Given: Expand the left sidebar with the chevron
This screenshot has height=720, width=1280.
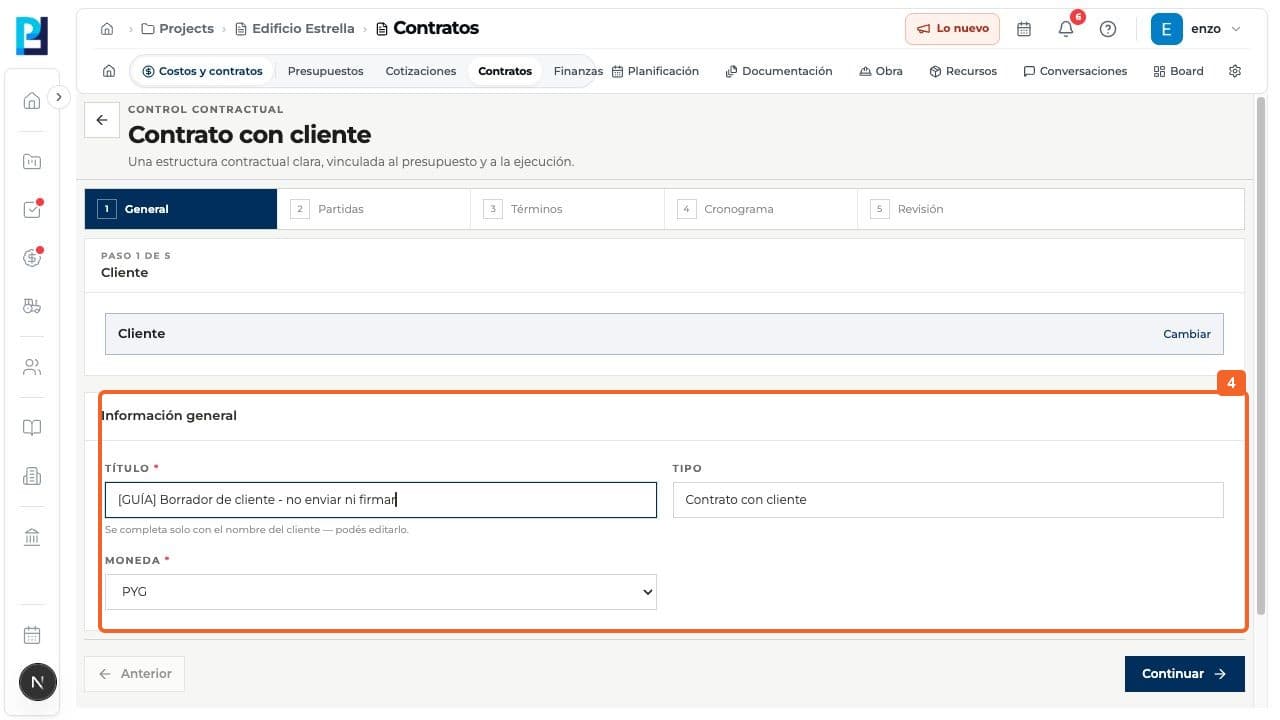Looking at the screenshot, I should coord(59,97).
